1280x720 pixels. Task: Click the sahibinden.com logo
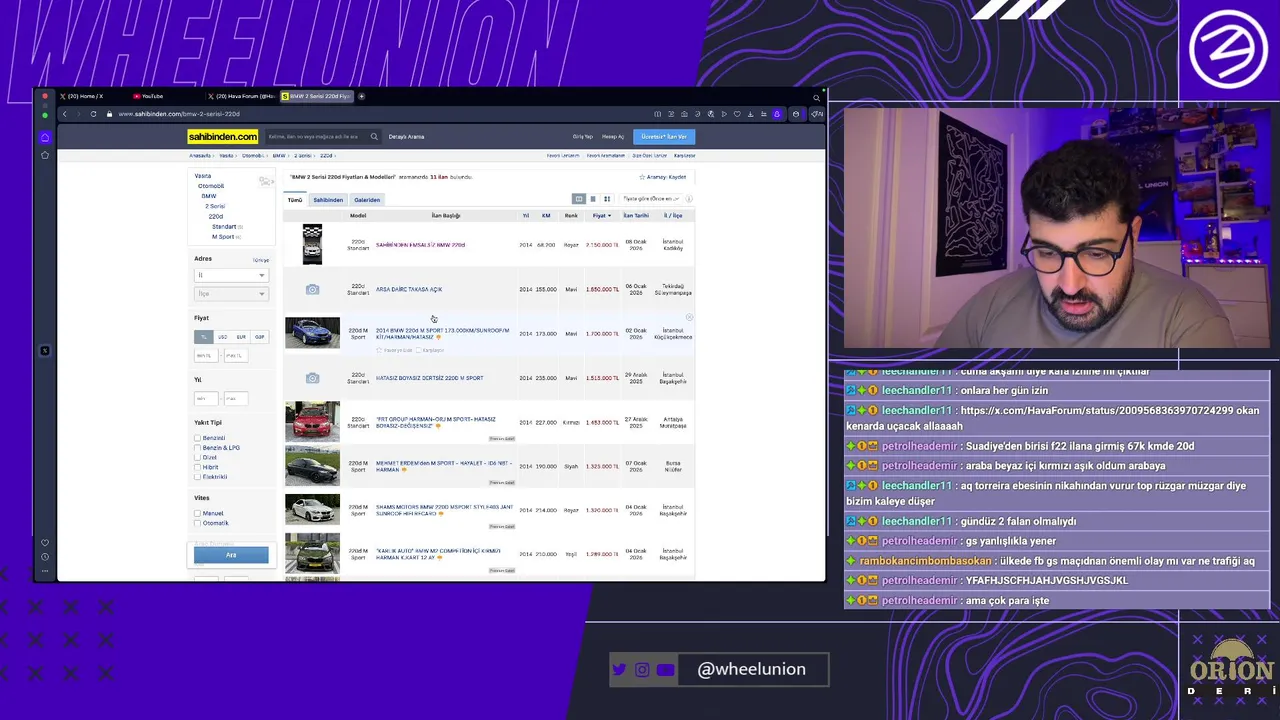click(223, 136)
